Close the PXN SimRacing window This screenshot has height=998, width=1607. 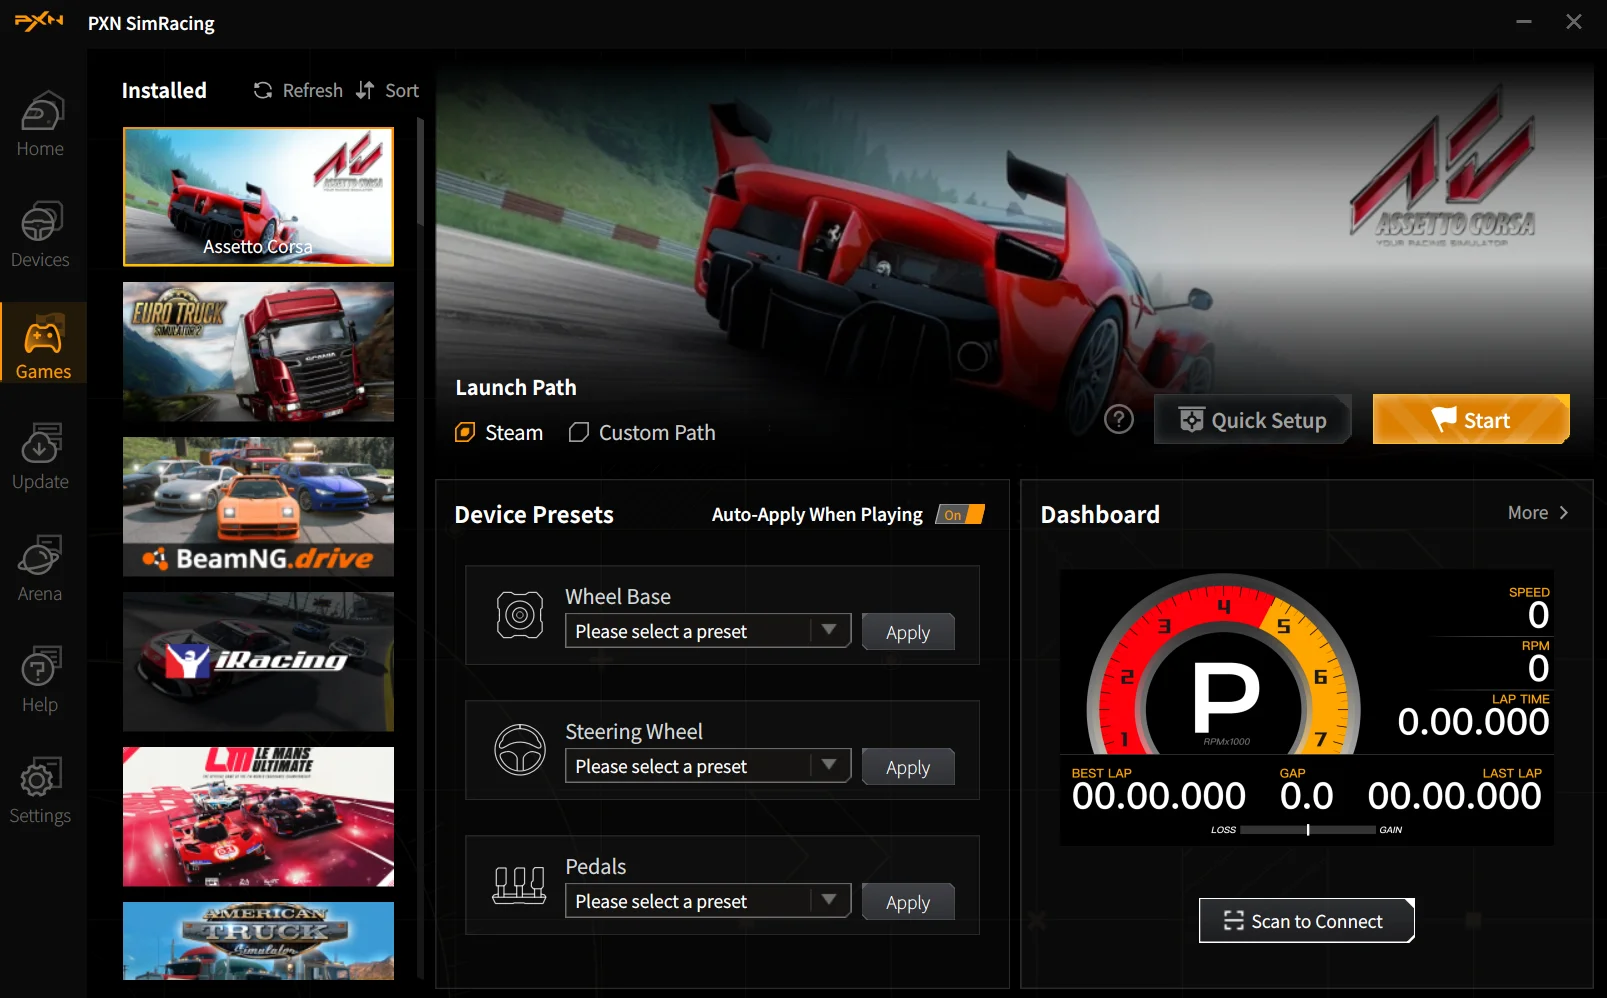(1574, 22)
